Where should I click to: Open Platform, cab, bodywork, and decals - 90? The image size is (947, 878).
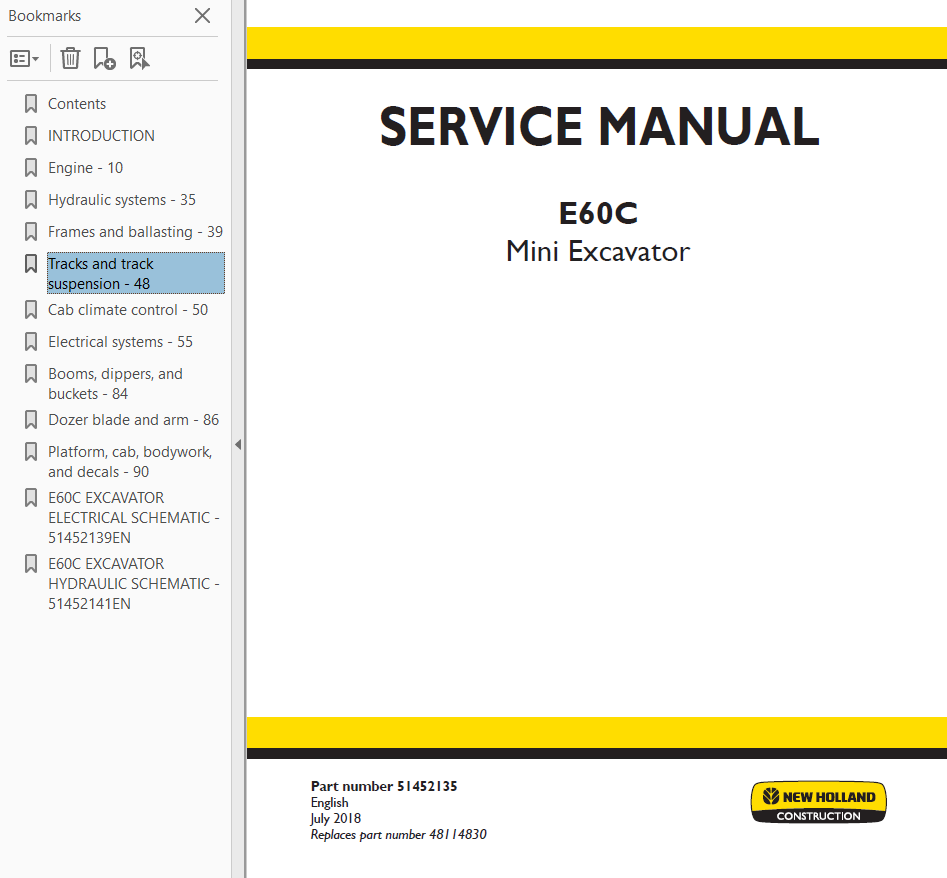point(130,461)
